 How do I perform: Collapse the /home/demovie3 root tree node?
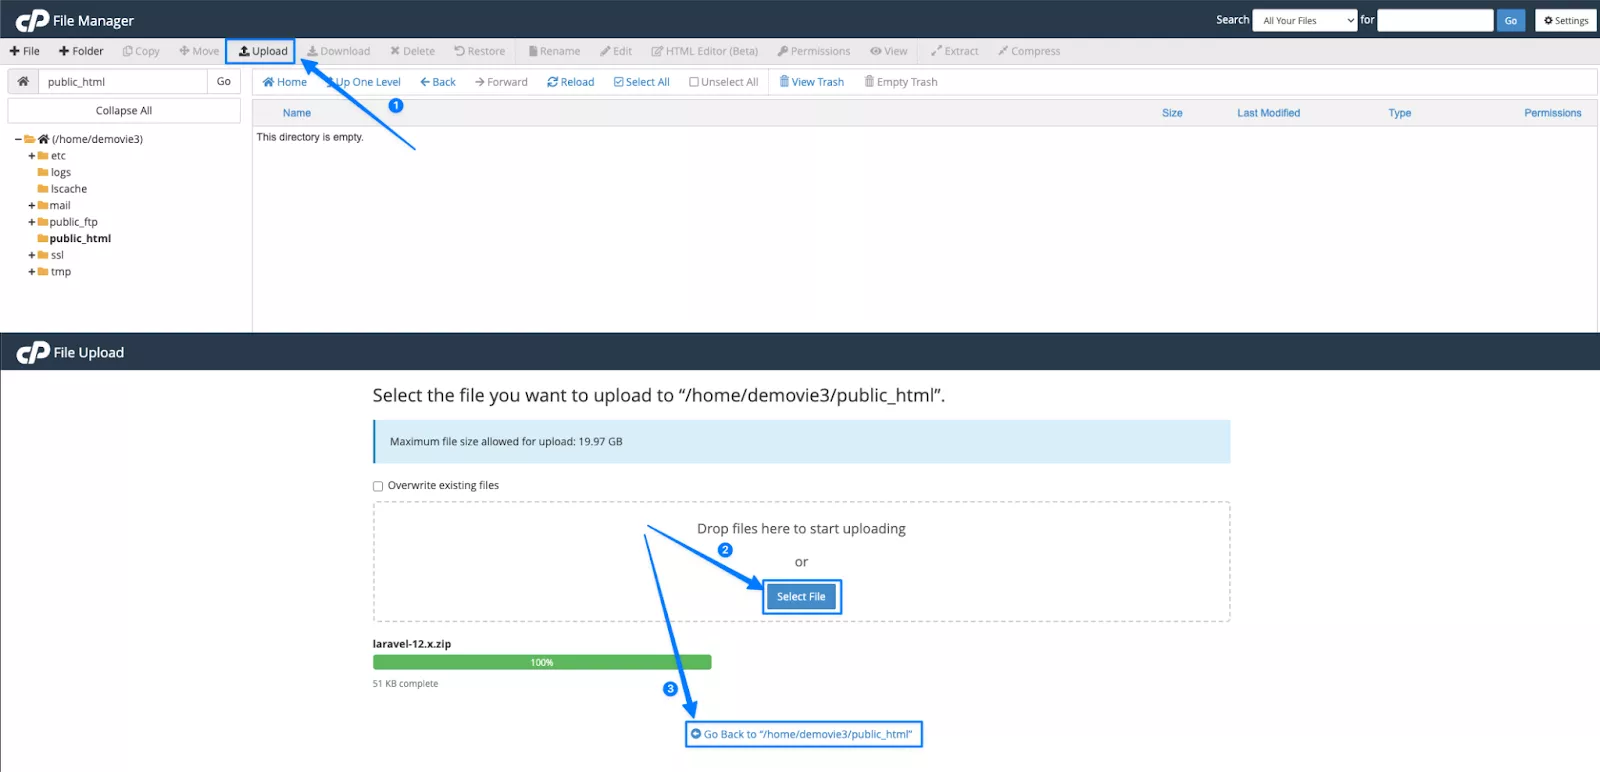[18, 139]
